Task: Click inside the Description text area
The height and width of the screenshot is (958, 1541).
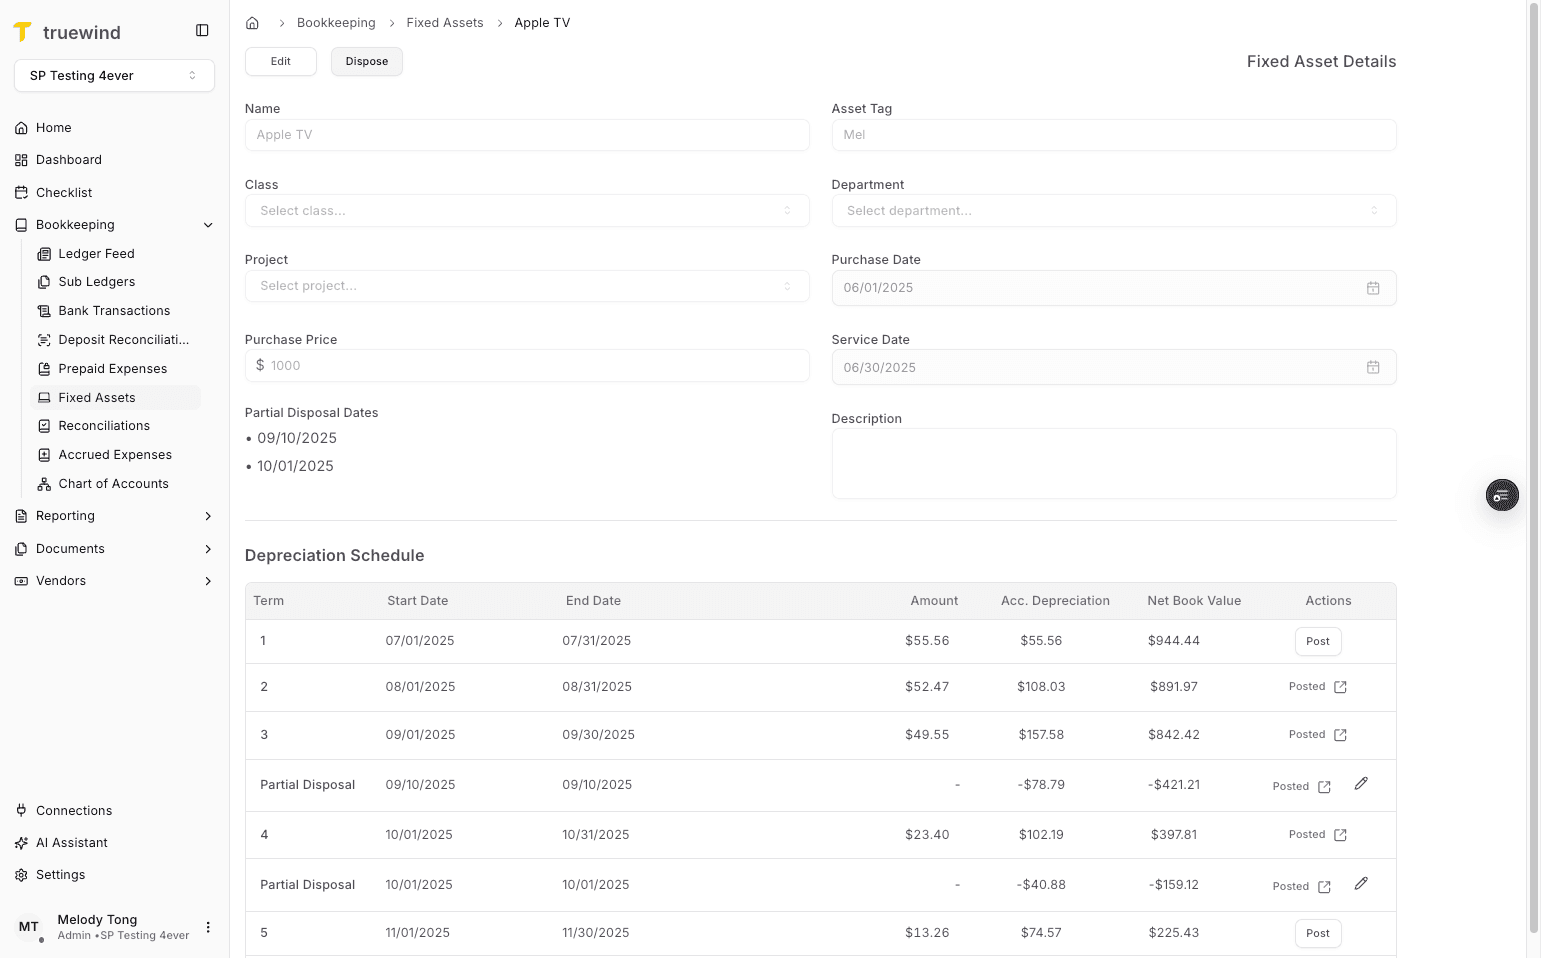Action: pyautogui.click(x=1113, y=463)
